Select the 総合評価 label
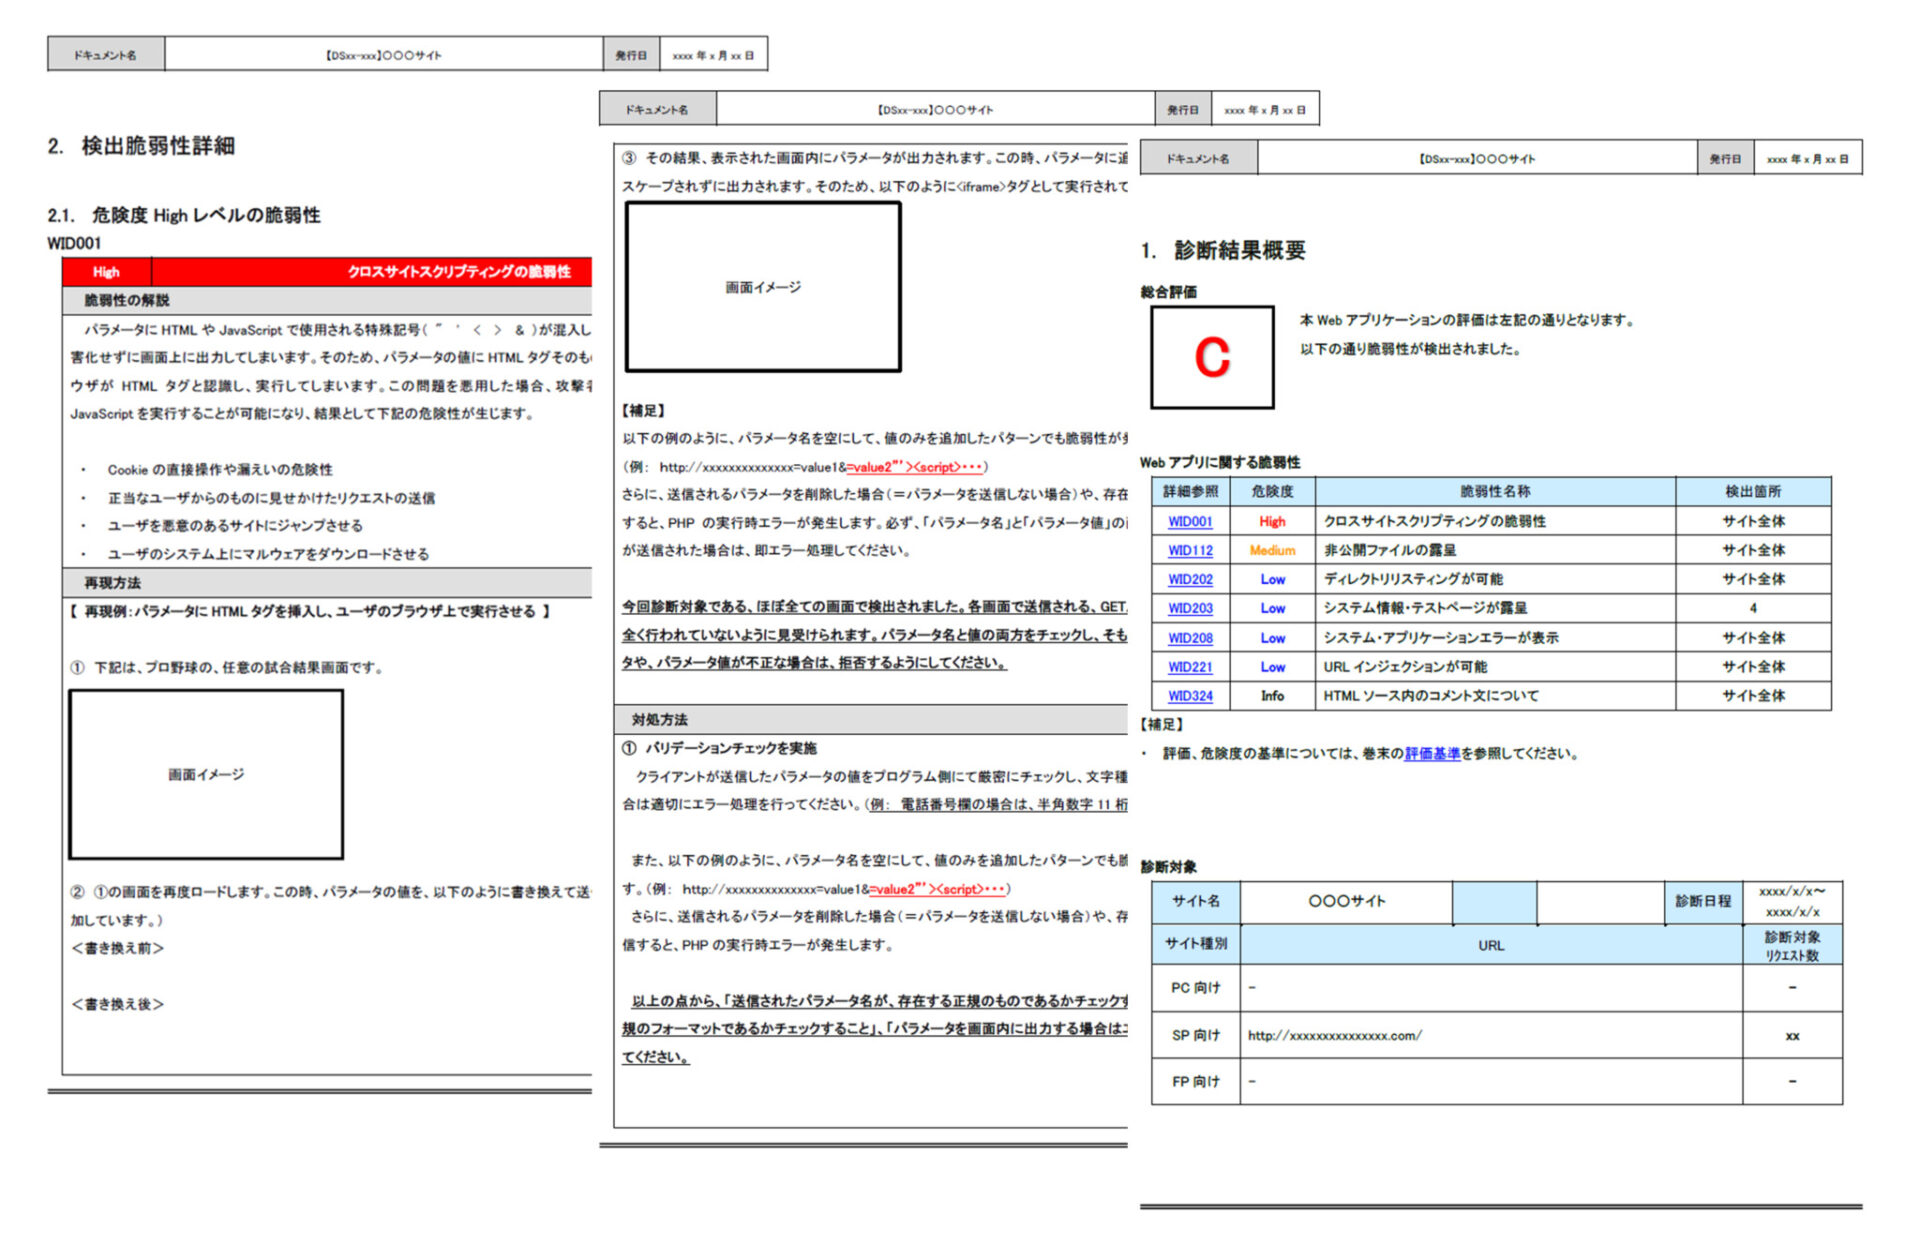This screenshot has width=1920, height=1244. click(1168, 292)
